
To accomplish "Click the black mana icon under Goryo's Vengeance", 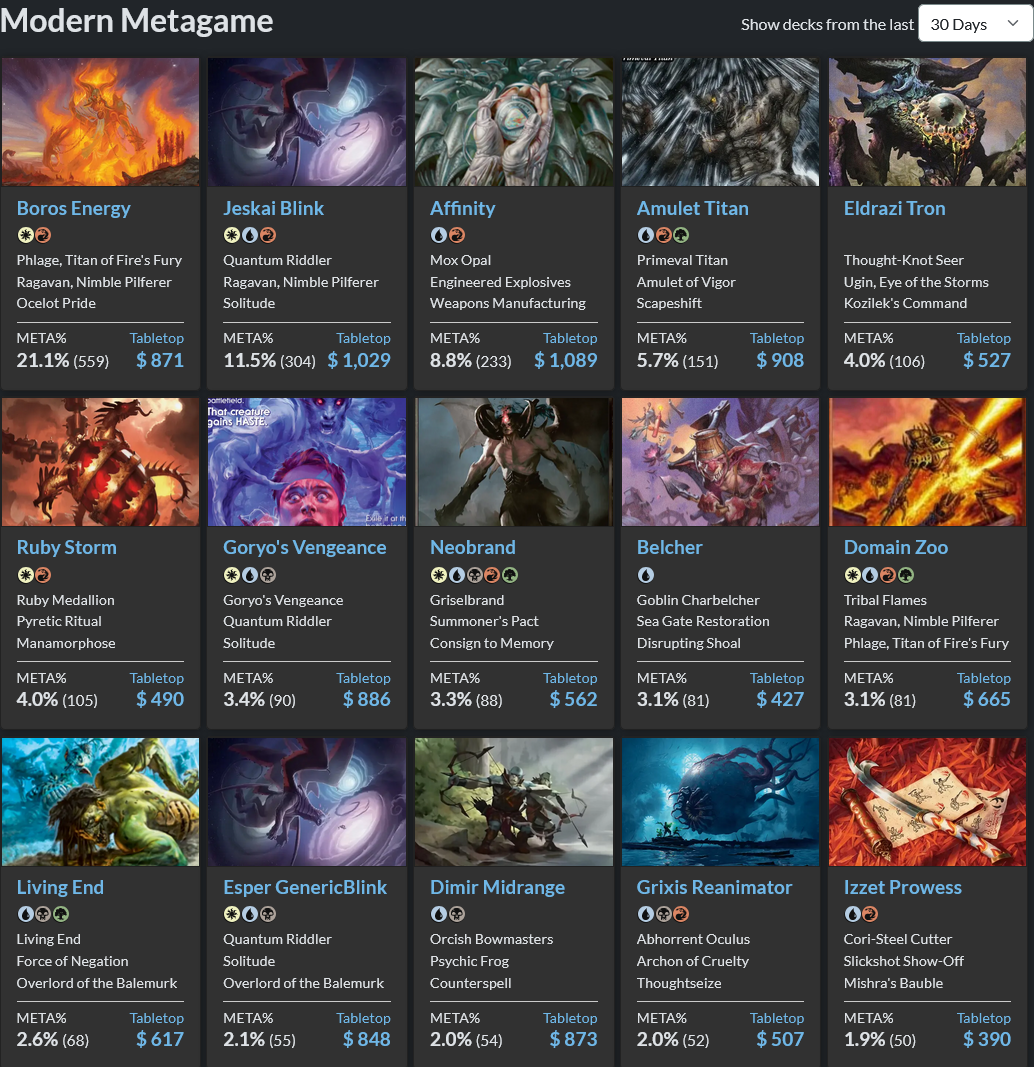I will click(x=267, y=575).
